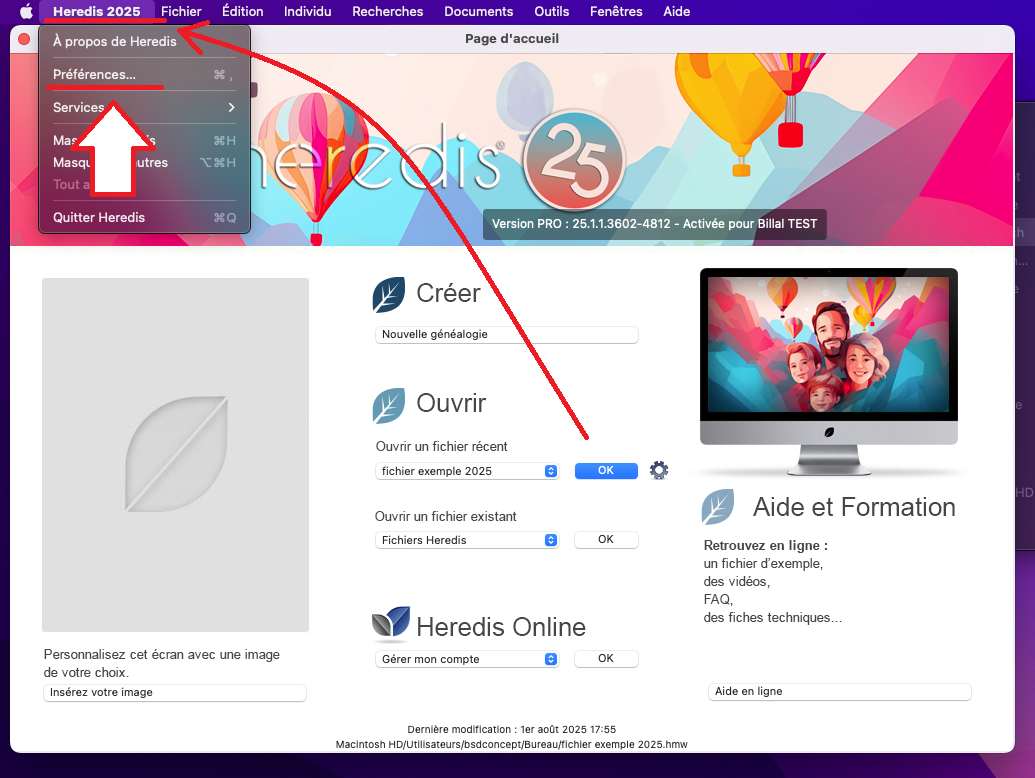Image resolution: width=1035 pixels, height=778 pixels.
Task: Expand the 'fichier exemple 2025' recent file dropdown
Action: tap(467, 471)
